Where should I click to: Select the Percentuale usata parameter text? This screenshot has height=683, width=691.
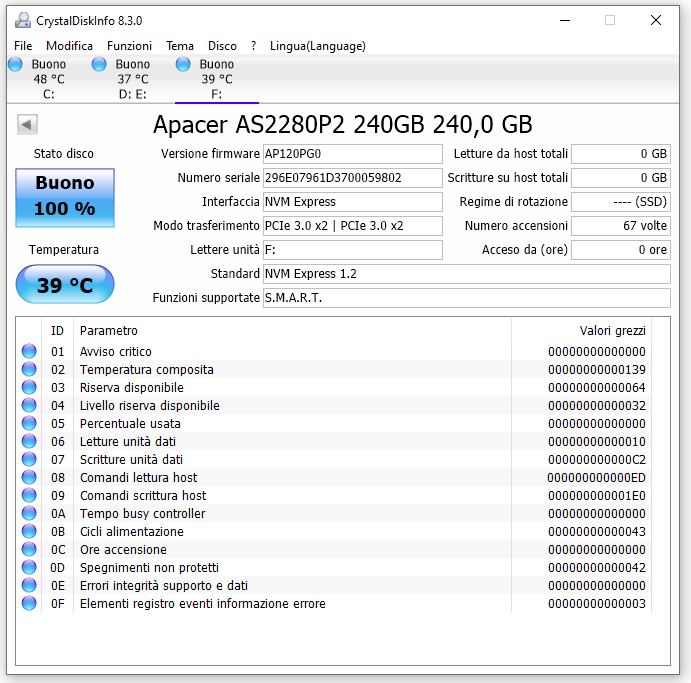pos(130,423)
